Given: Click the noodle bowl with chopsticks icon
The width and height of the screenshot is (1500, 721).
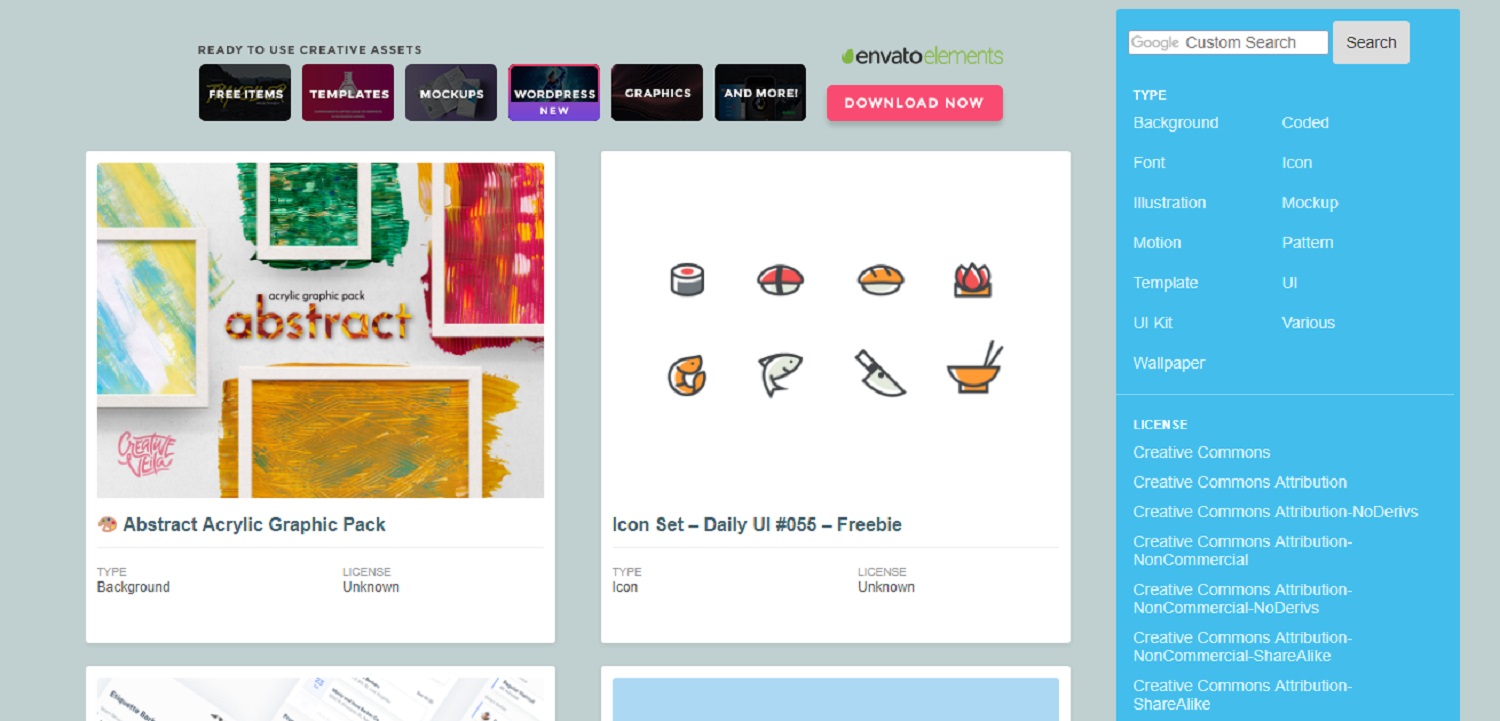Looking at the screenshot, I should (975, 367).
